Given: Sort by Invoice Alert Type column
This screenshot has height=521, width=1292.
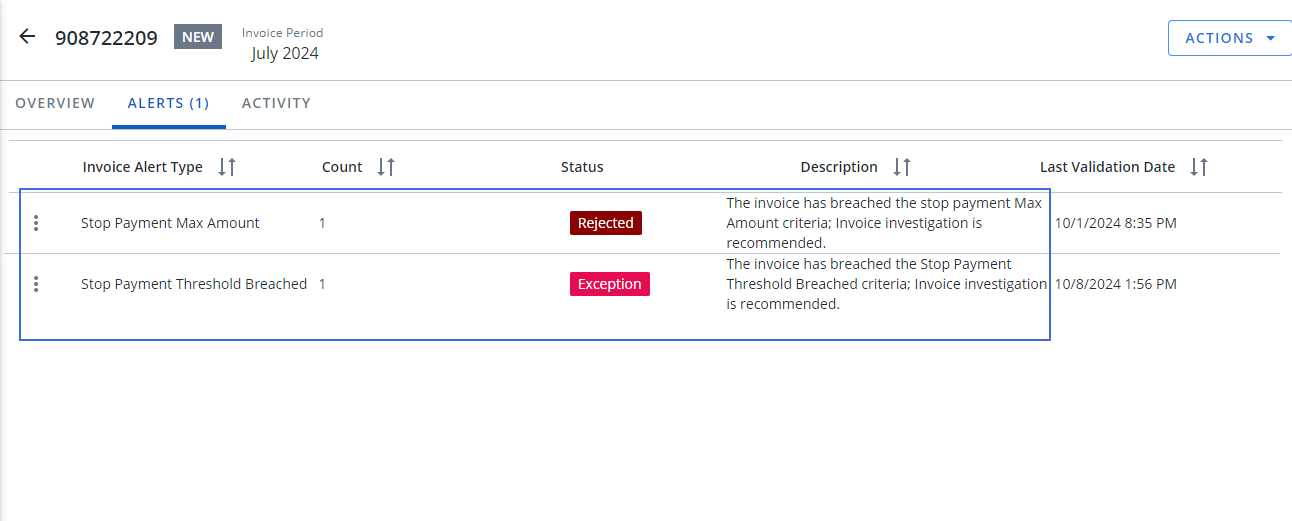Looking at the screenshot, I should tap(227, 167).
